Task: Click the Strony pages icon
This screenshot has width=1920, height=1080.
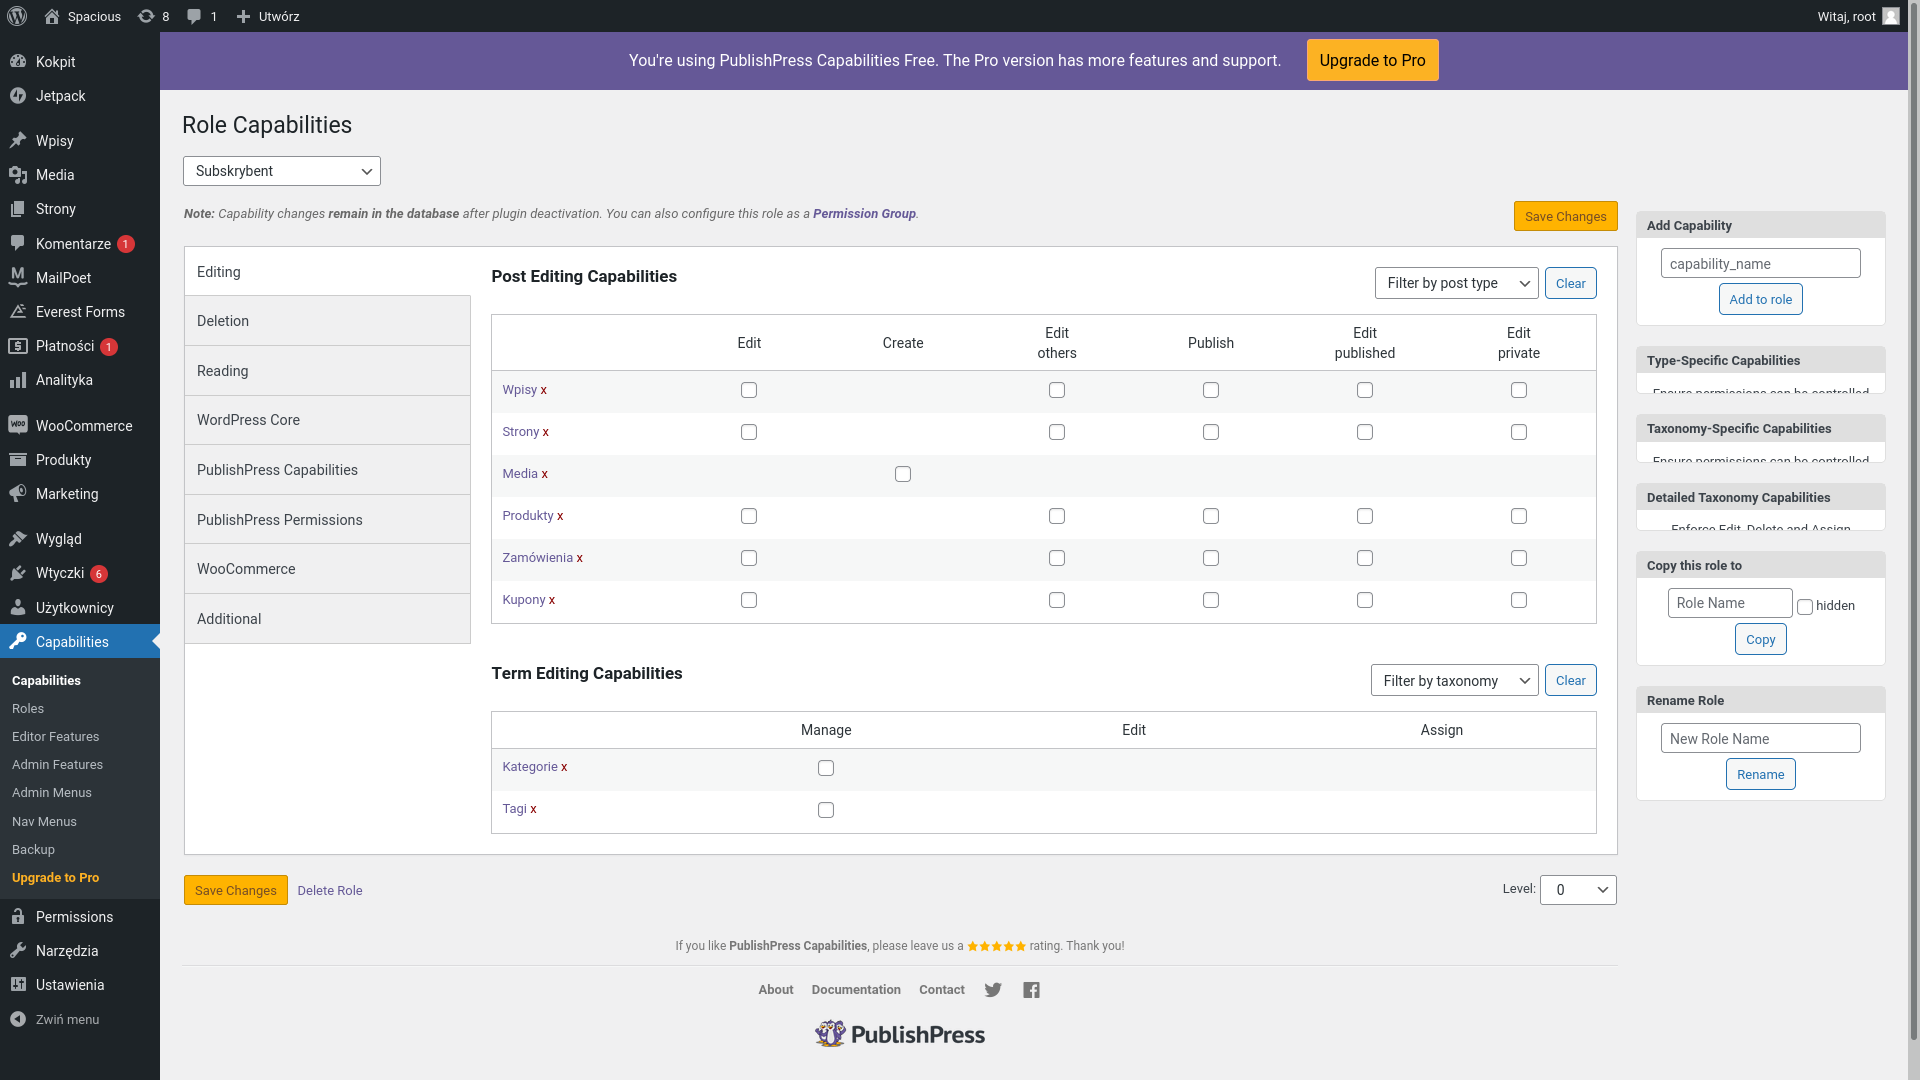Action: [18, 209]
